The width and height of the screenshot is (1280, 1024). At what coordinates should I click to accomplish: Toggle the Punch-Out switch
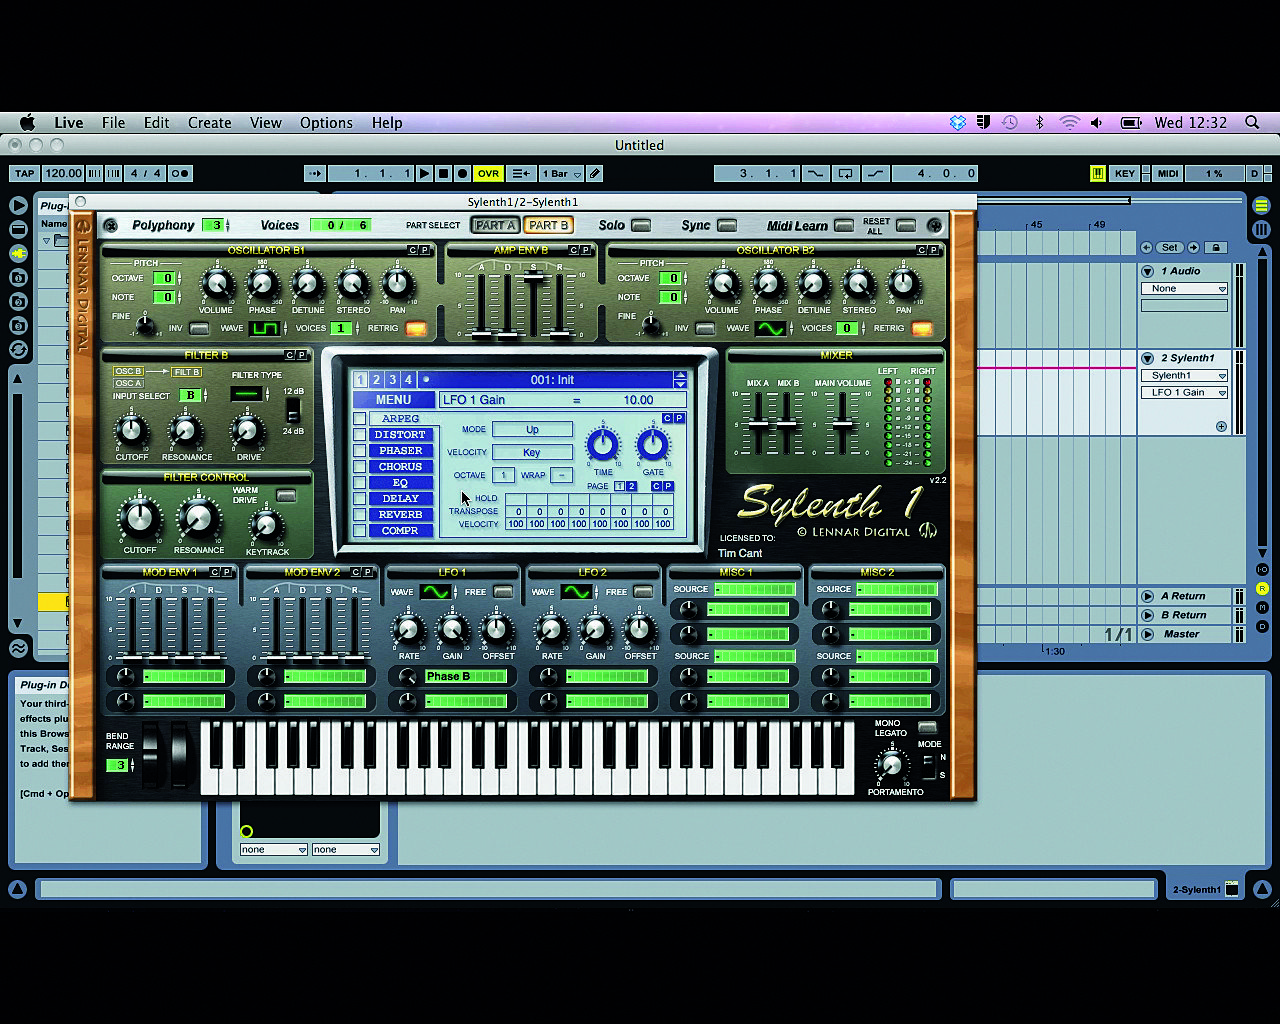pyautogui.click(x=875, y=173)
